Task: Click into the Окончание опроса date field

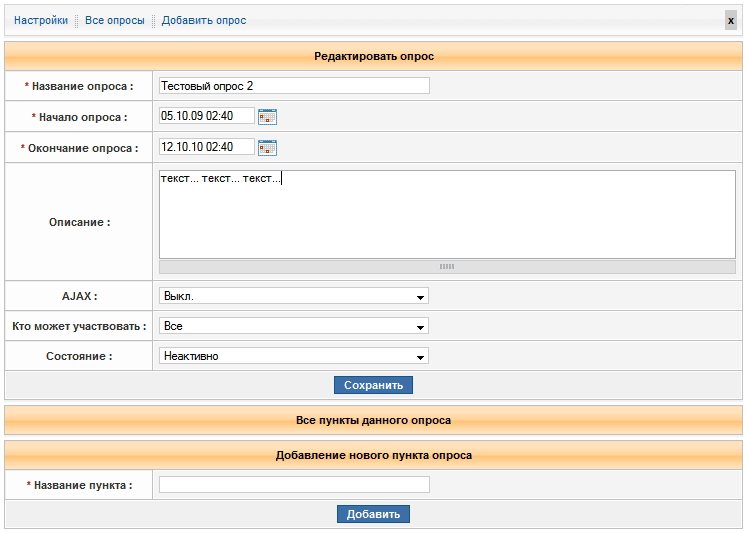Action: coord(206,147)
